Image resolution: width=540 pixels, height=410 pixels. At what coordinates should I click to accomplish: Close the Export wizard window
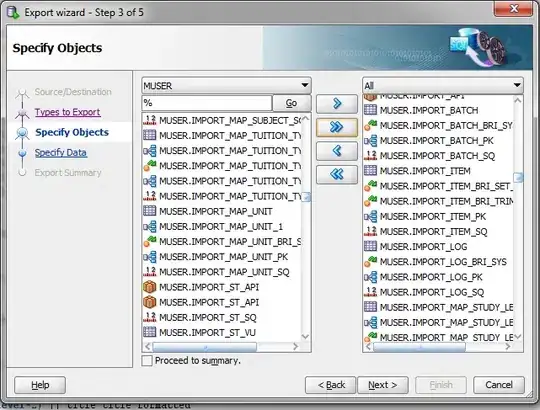(x=513, y=8)
